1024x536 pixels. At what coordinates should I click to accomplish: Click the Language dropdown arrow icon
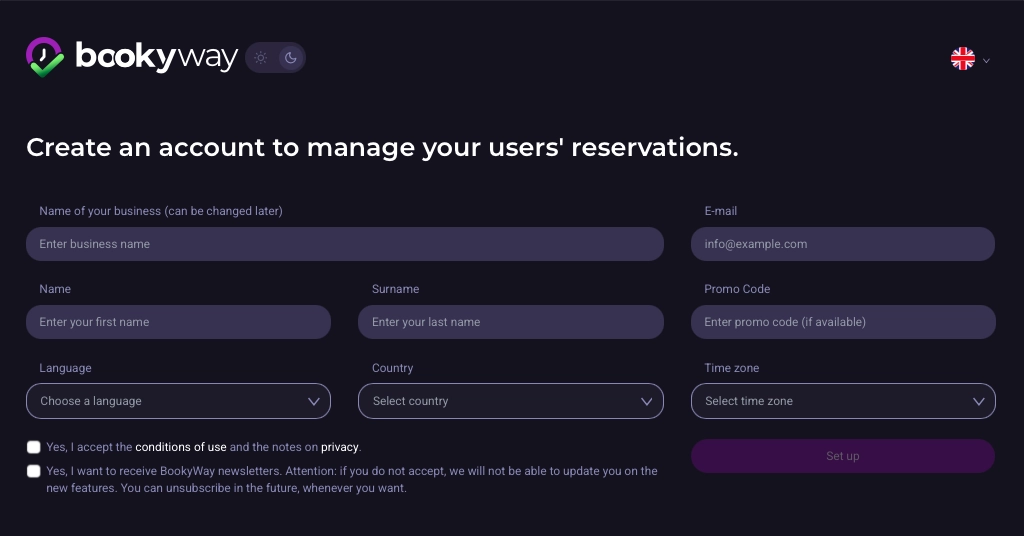point(314,401)
